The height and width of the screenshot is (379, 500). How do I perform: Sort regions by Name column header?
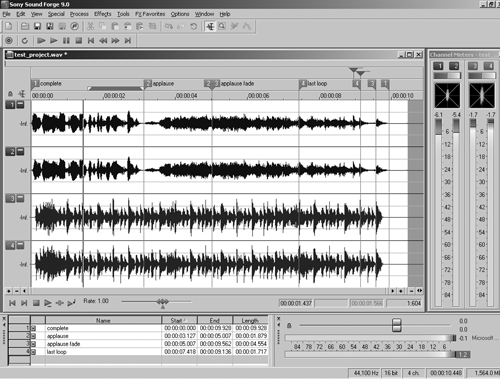(103, 320)
